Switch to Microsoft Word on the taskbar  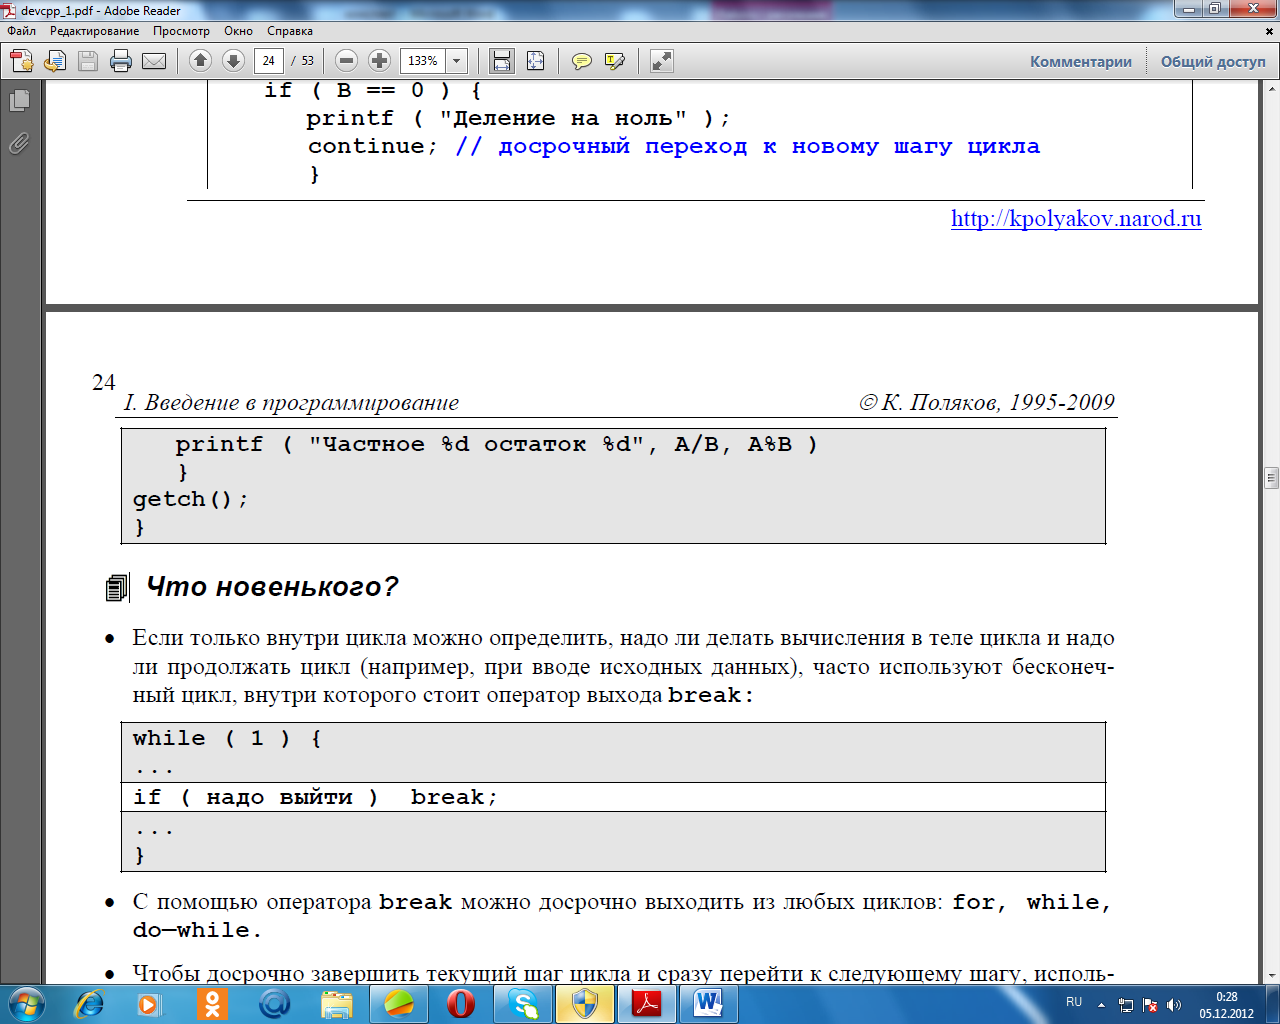[709, 1004]
